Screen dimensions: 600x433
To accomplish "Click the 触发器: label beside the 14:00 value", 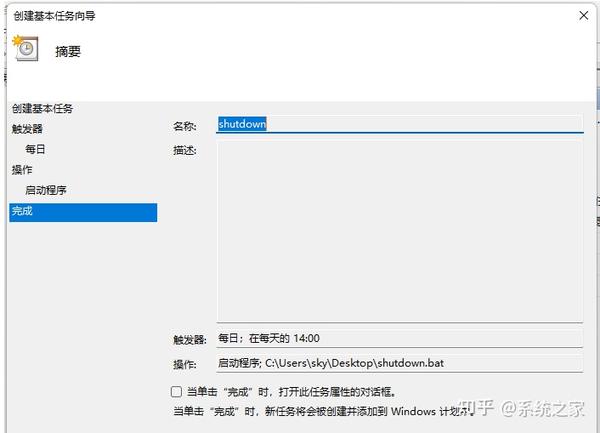I will click(190, 340).
